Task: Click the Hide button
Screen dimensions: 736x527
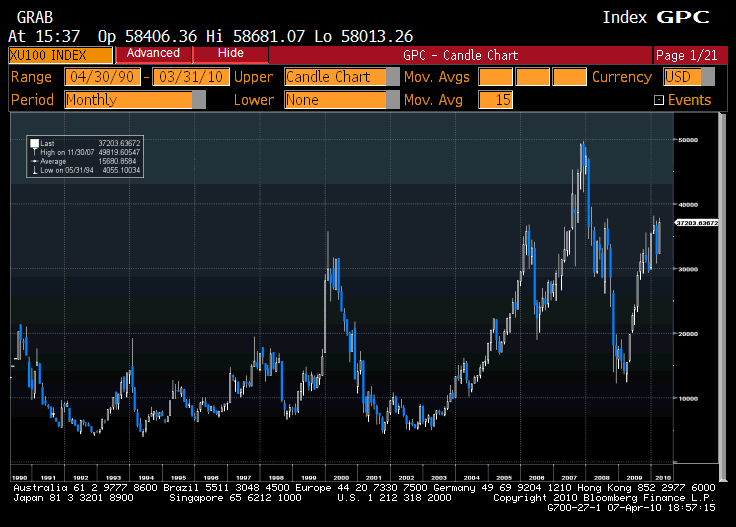Action: (x=230, y=53)
